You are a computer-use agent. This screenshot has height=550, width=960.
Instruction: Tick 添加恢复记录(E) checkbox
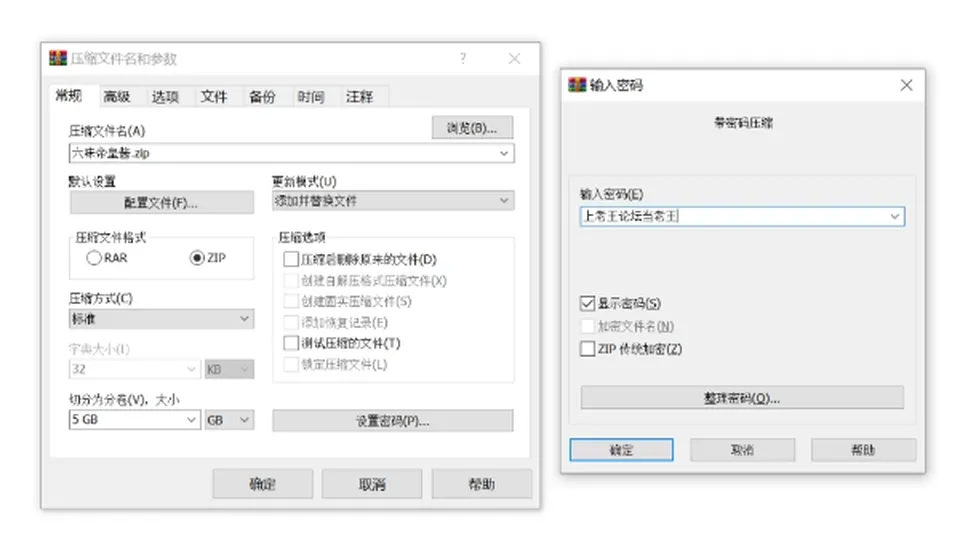click(291, 322)
